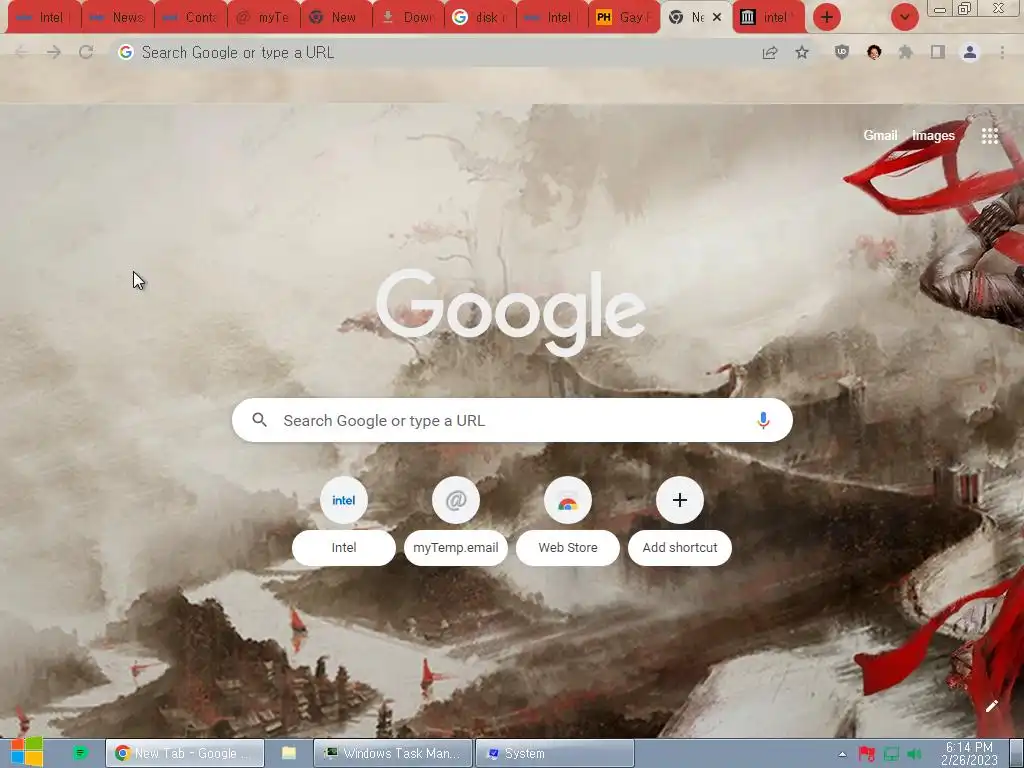The width and height of the screenshot is (1024, 768).
Task: Open the myTemp.email shortcut icon
Action: [456, 500]
